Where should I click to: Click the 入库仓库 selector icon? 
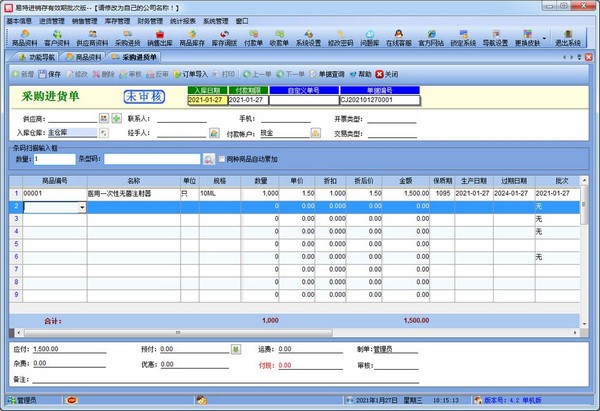pyautogui.click(x=104, y=133)
